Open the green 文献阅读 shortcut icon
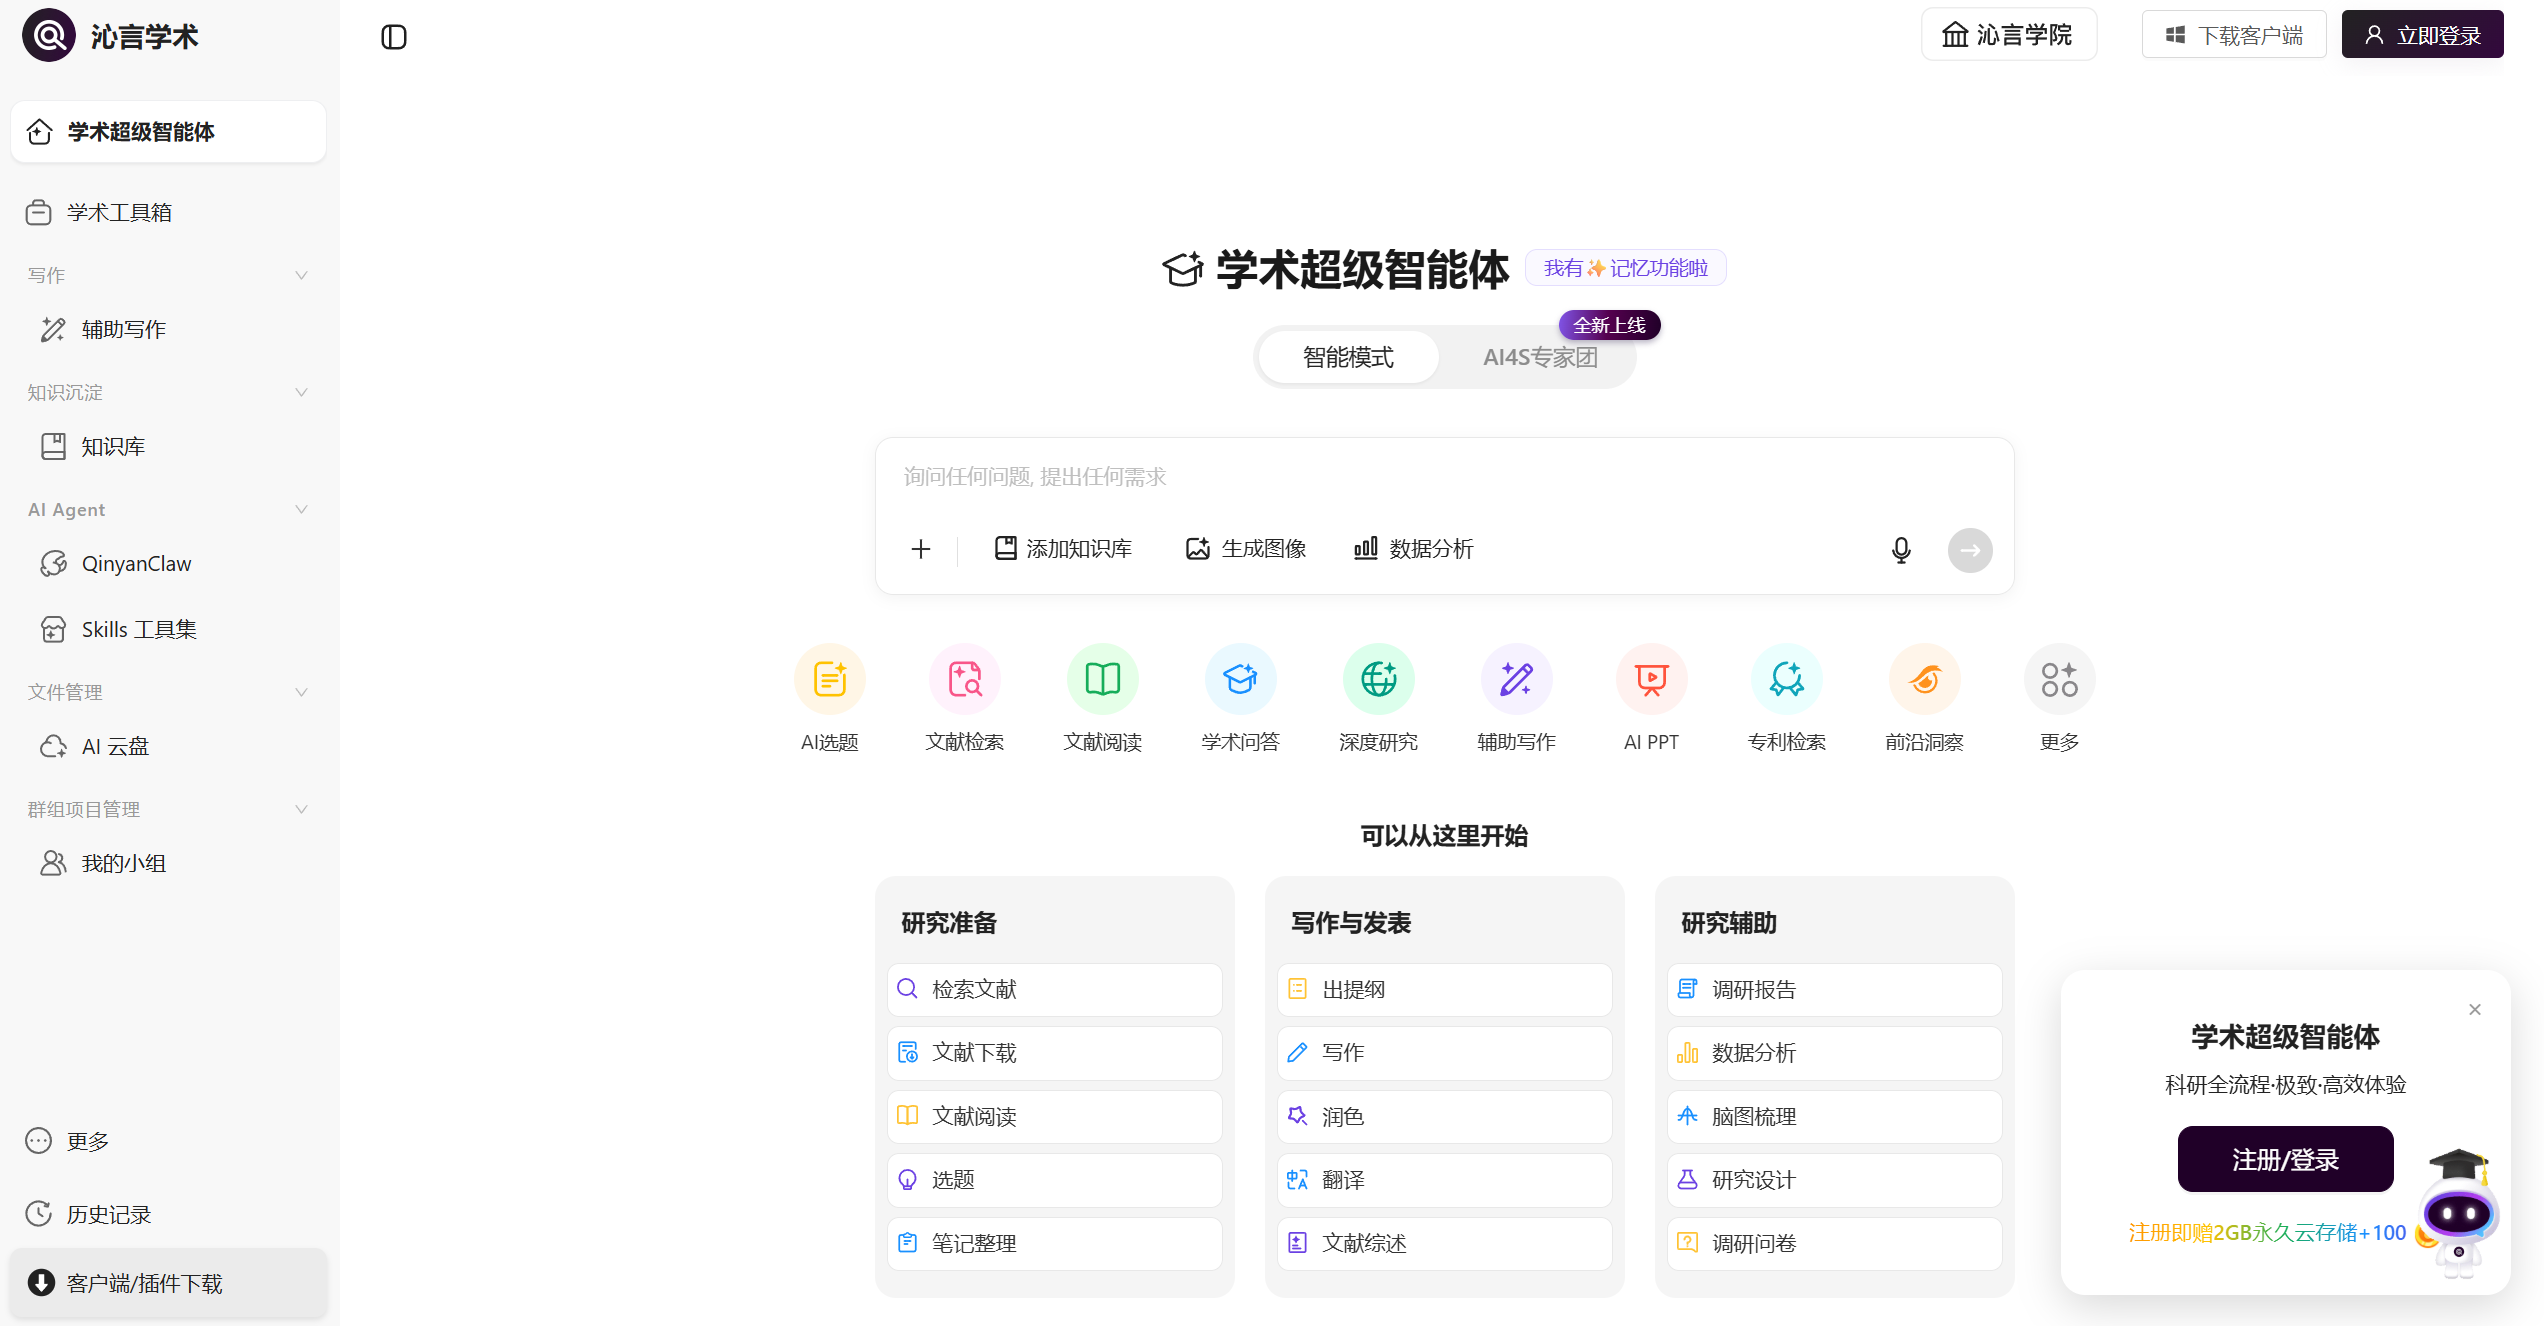2544x1326 pixels. tap(1103, 679)
